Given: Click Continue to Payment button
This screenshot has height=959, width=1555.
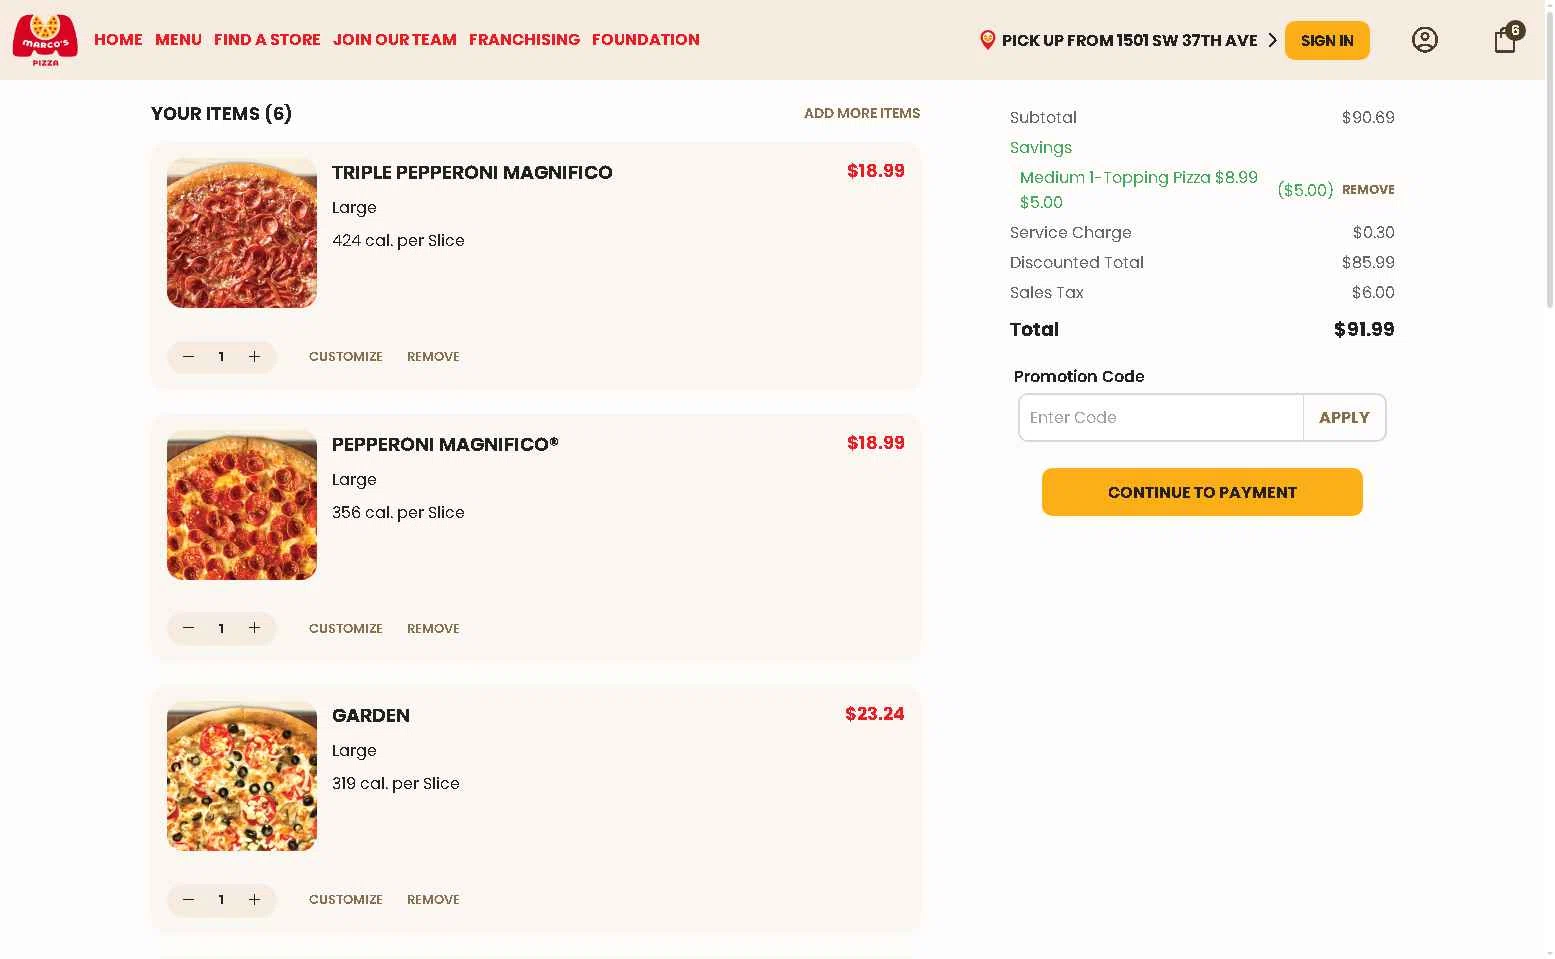Looking at the screenshot, I should tap(1201, 492).
